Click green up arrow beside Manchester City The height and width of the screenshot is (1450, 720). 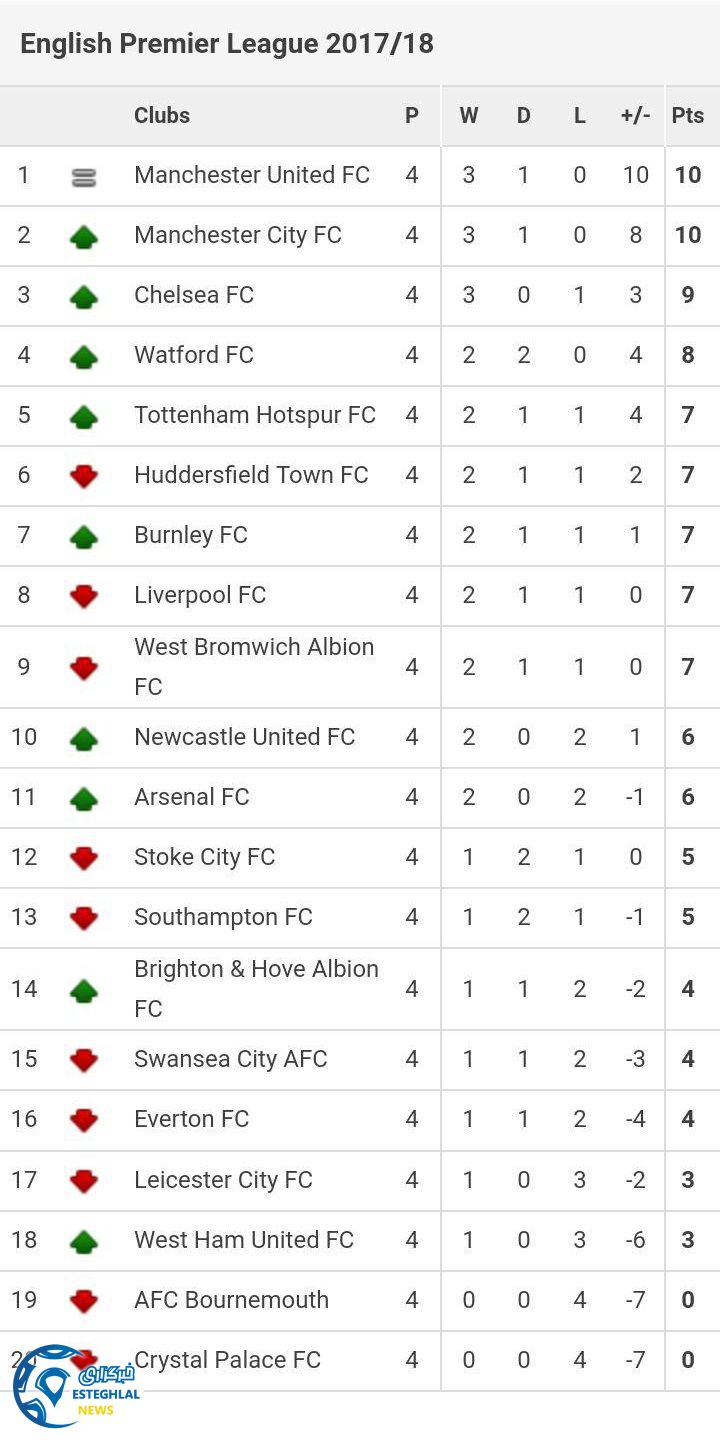[x=84, y=237]
